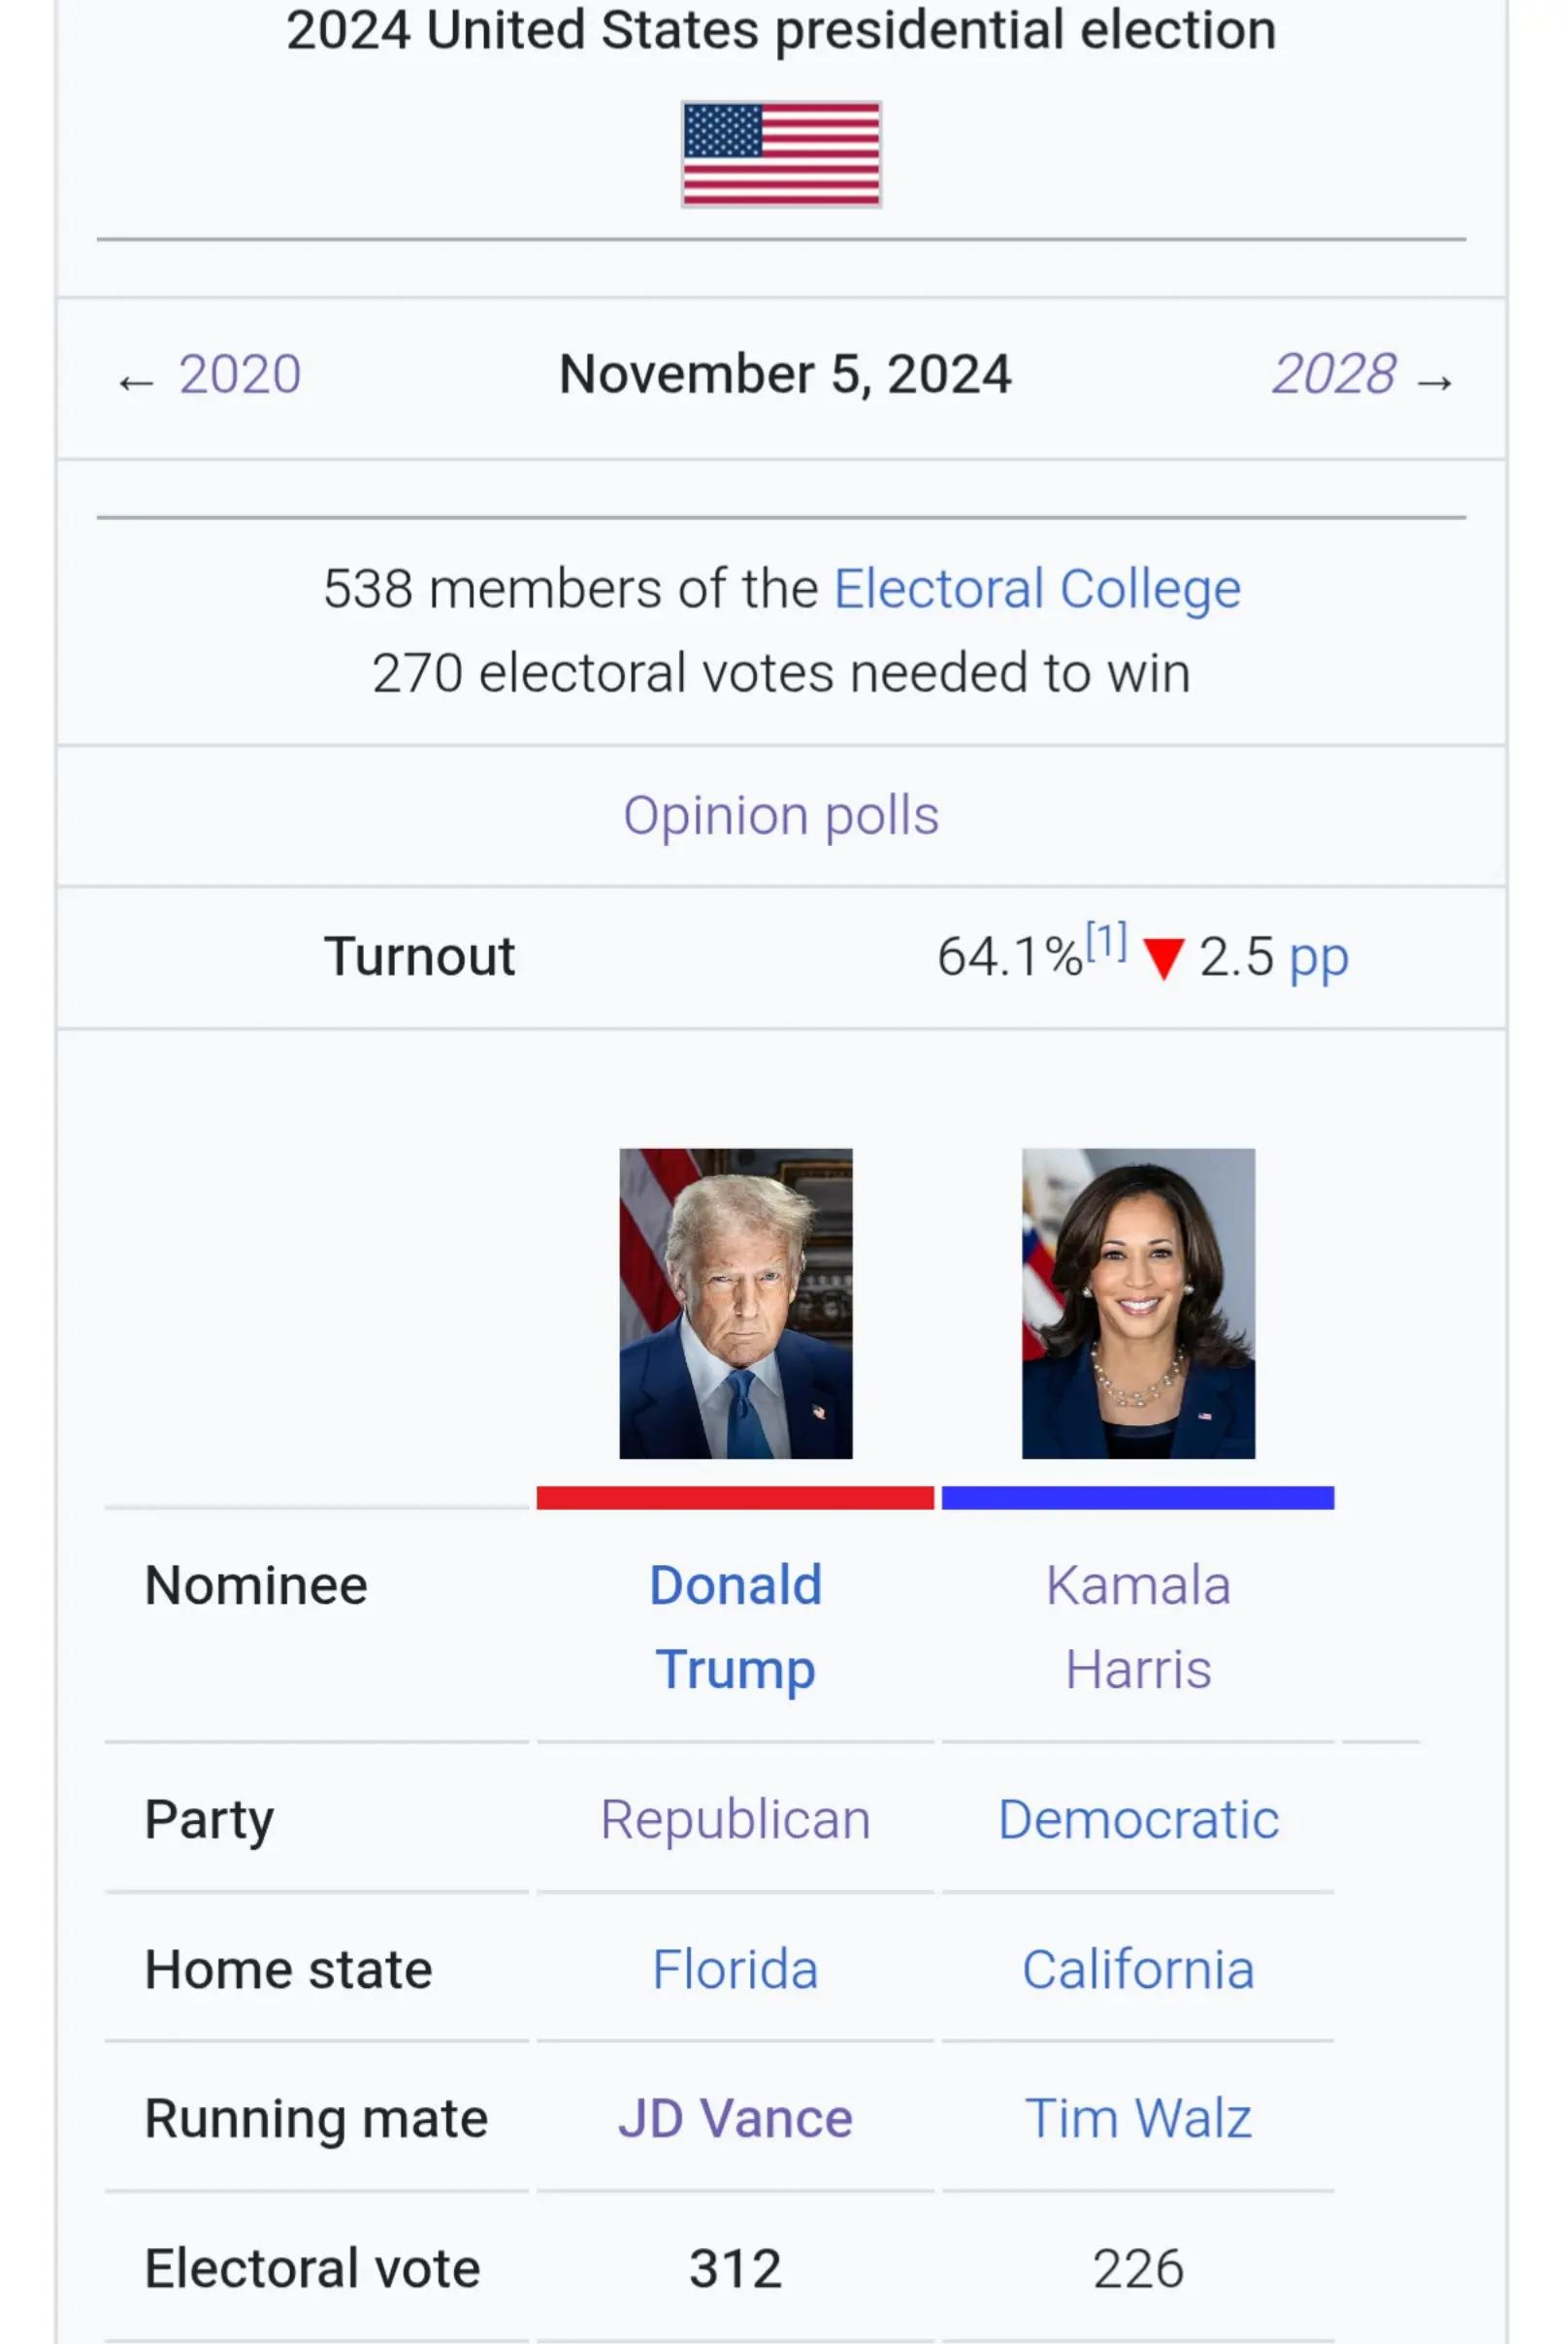Screen dimensions: 1568x2344
Task: Open the Democratic party link
Action: click(1138, 1820)
